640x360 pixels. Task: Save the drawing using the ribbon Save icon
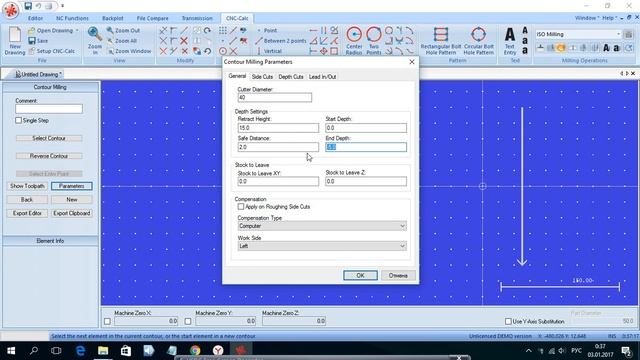tap(32, 41)
